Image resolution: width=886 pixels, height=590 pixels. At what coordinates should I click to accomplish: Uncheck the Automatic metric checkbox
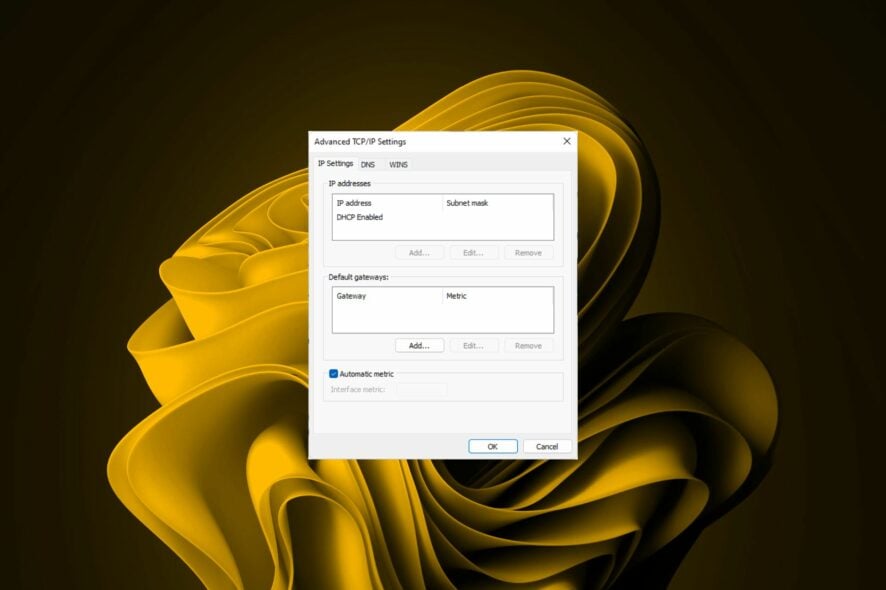334,374
